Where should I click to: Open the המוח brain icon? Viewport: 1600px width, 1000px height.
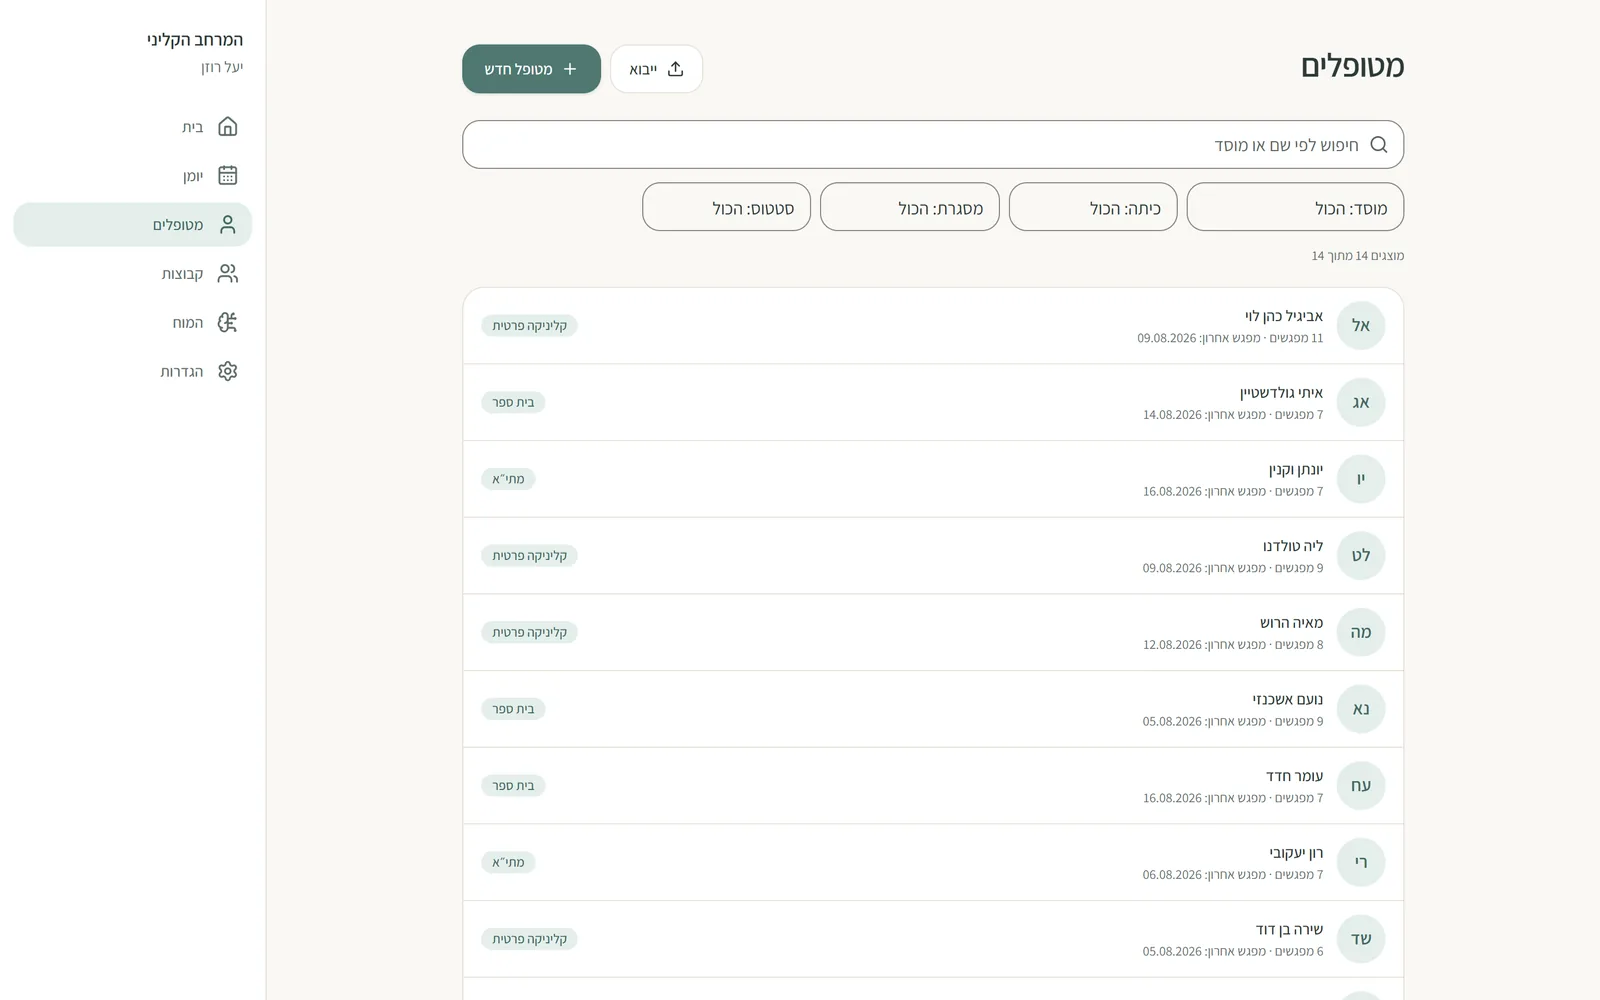coord(228,322)
